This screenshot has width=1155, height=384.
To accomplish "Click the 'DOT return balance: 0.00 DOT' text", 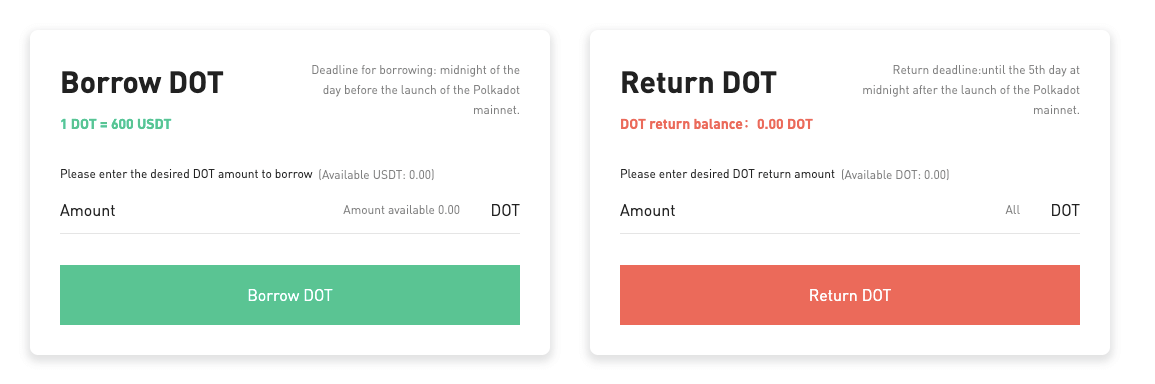I will click(717, 124).
